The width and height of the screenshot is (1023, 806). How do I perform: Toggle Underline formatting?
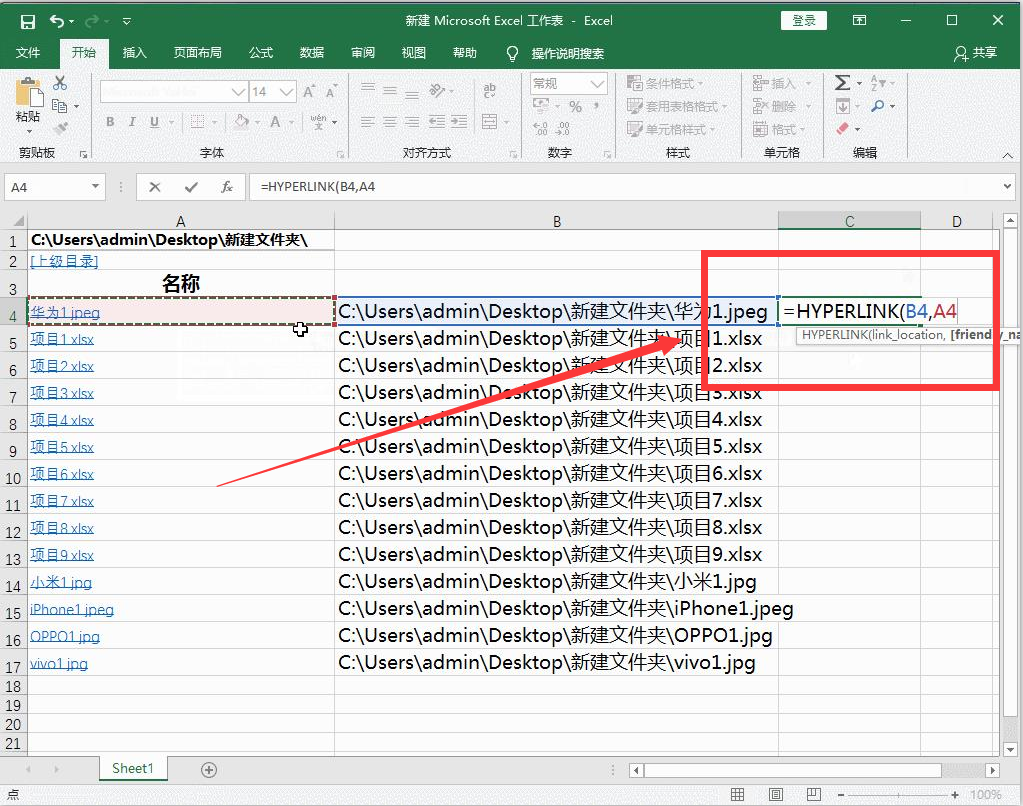click(155, 122)
